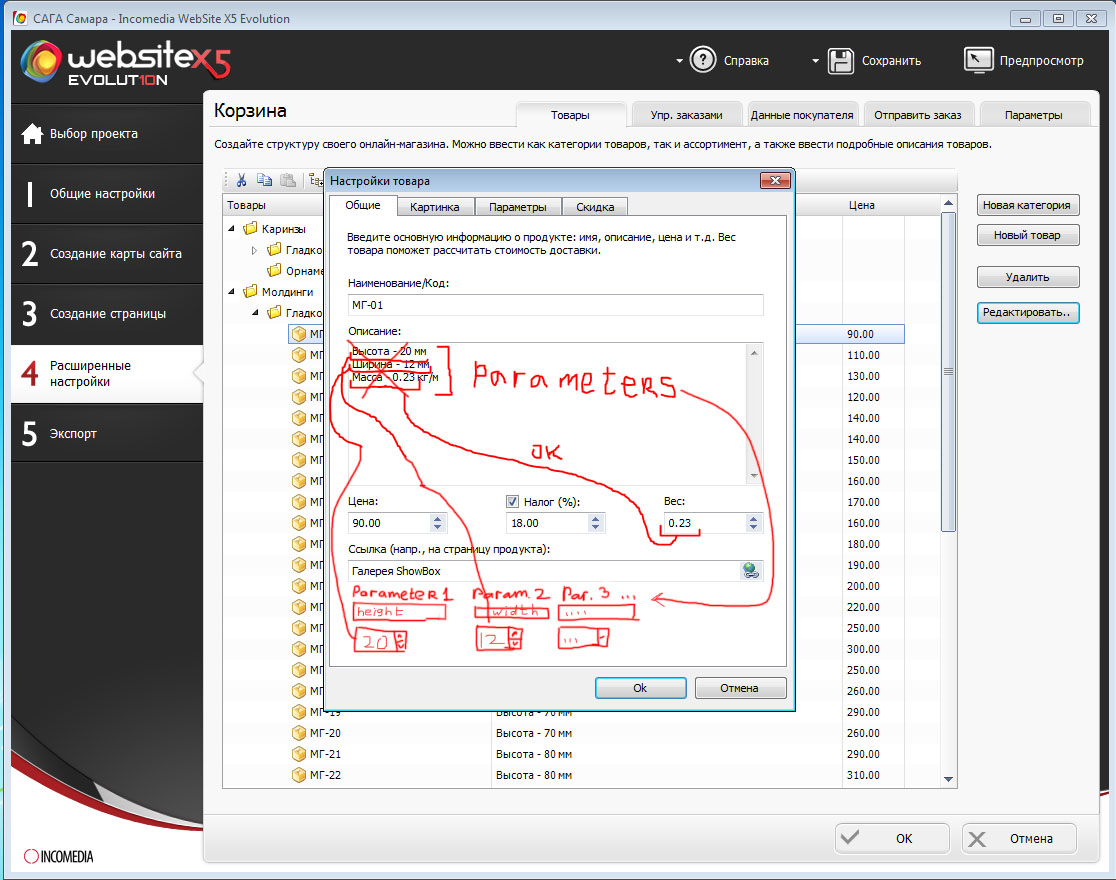The image size is (1116, 880).
Task: Click the Каринзы folder icon
Action: tap(250, 229)
